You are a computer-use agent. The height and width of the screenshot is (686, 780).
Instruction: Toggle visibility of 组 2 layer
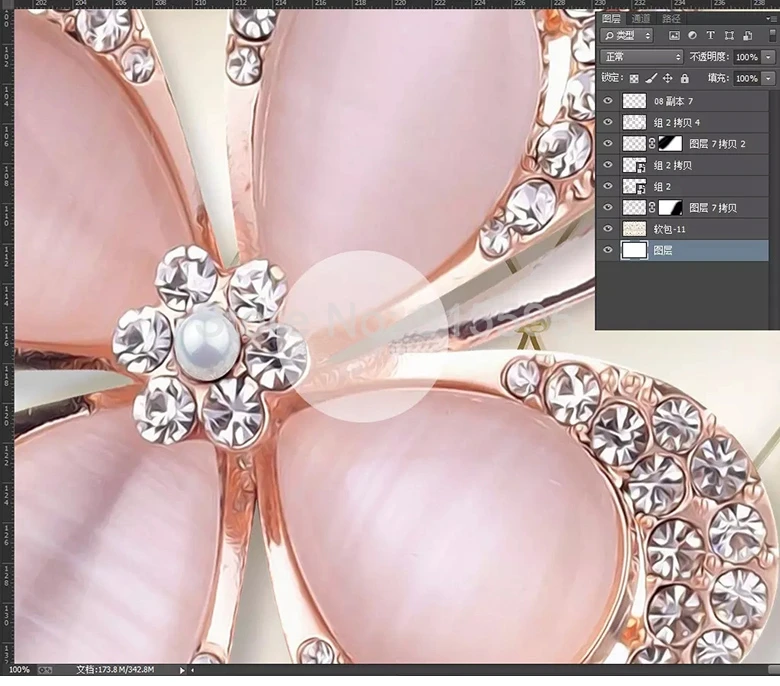point(608,186)
